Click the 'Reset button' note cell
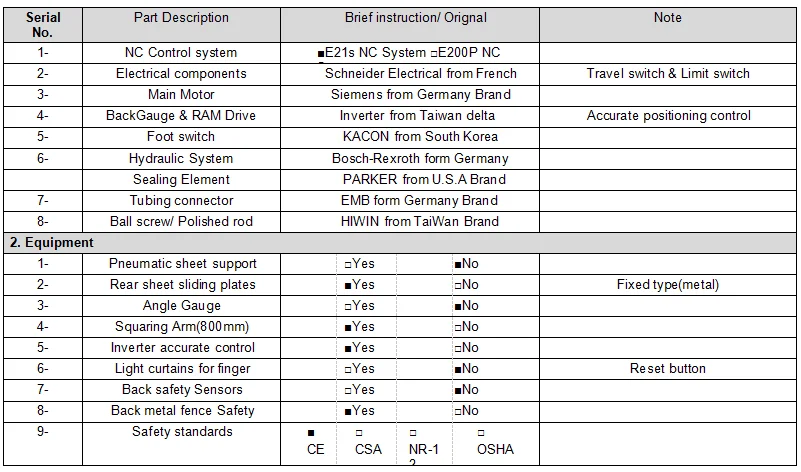The width and height of the screenshot is (801, 472). pyautogui.click(x=667, y=369)
